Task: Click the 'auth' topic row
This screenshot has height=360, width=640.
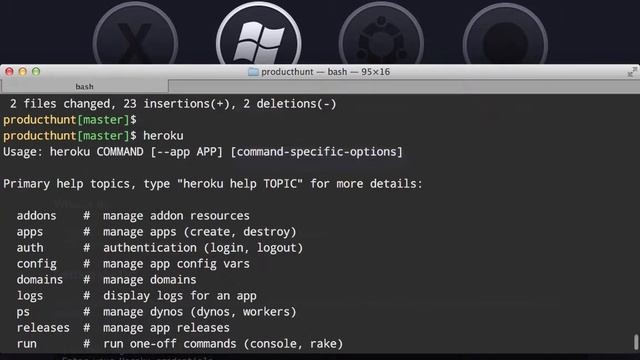Action: [x=160, y=248]
